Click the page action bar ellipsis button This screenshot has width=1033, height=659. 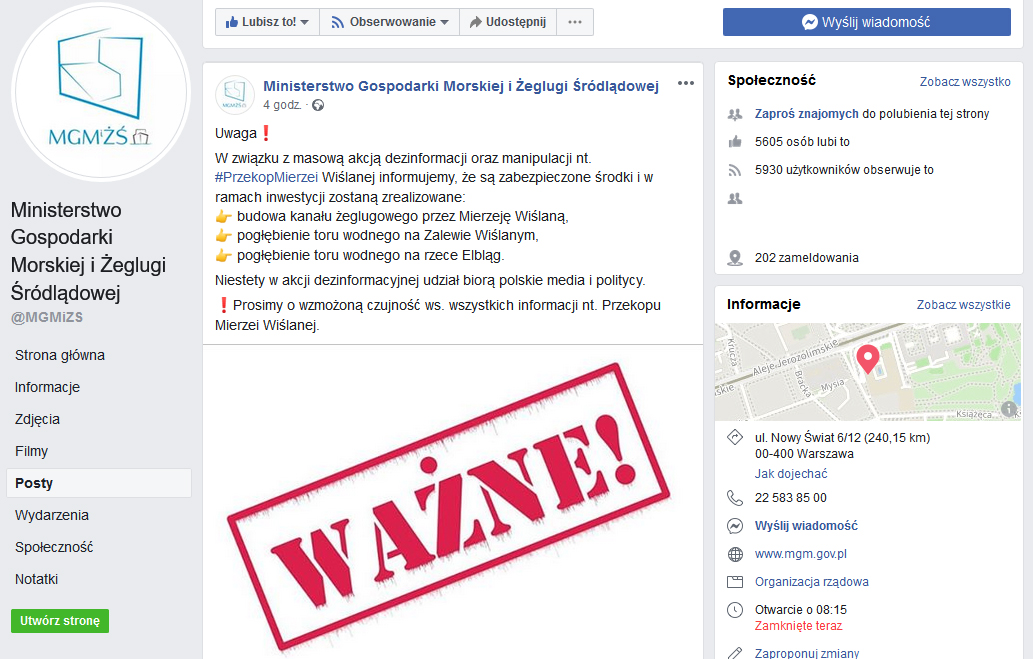(575, 22)
